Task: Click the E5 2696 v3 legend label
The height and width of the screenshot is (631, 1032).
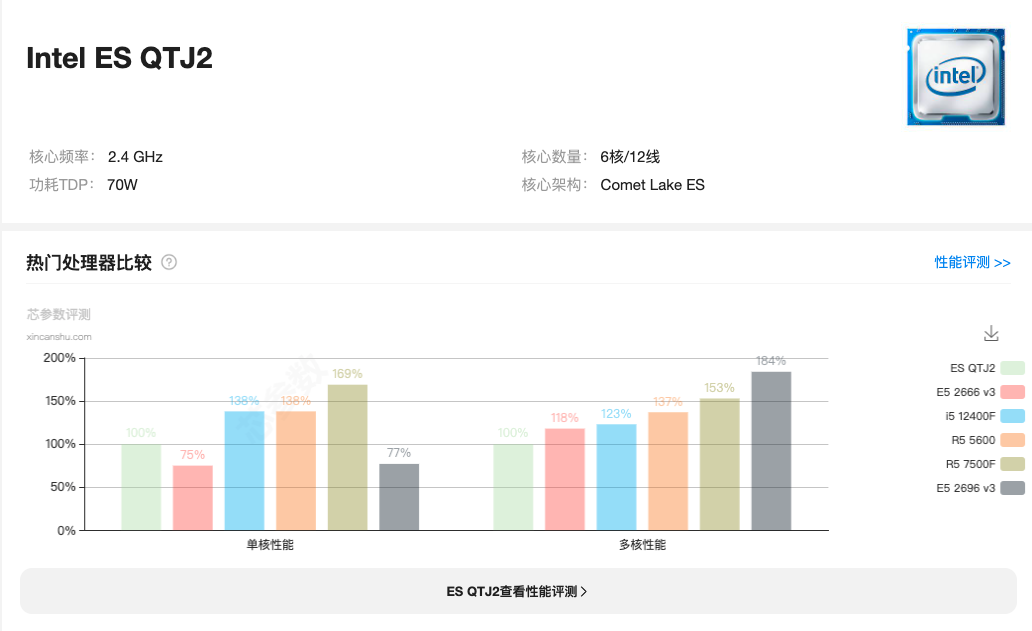Action: click(x=966, y=488)
